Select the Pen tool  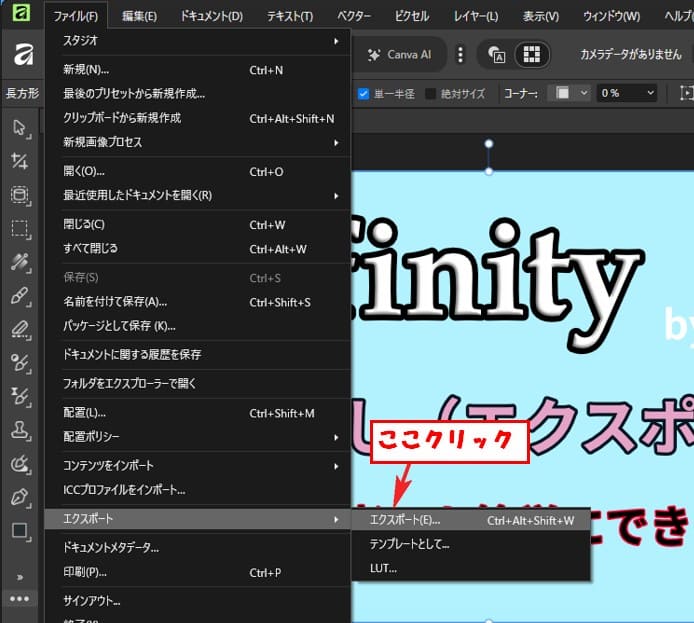click(19, 497)
